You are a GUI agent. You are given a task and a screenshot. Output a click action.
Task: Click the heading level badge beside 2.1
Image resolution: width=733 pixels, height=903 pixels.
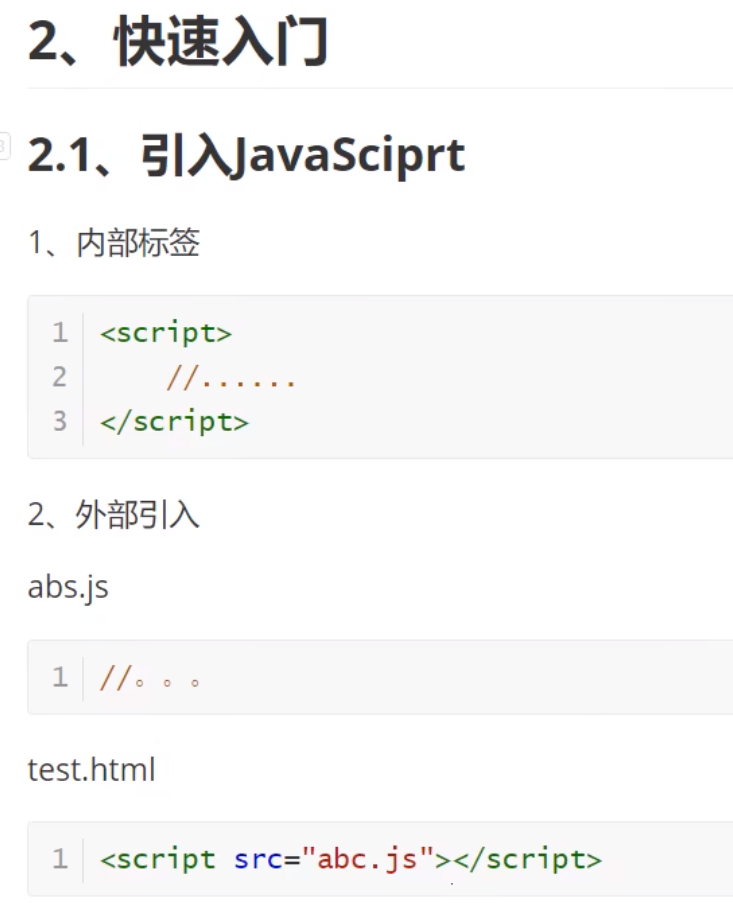point(3,148)
